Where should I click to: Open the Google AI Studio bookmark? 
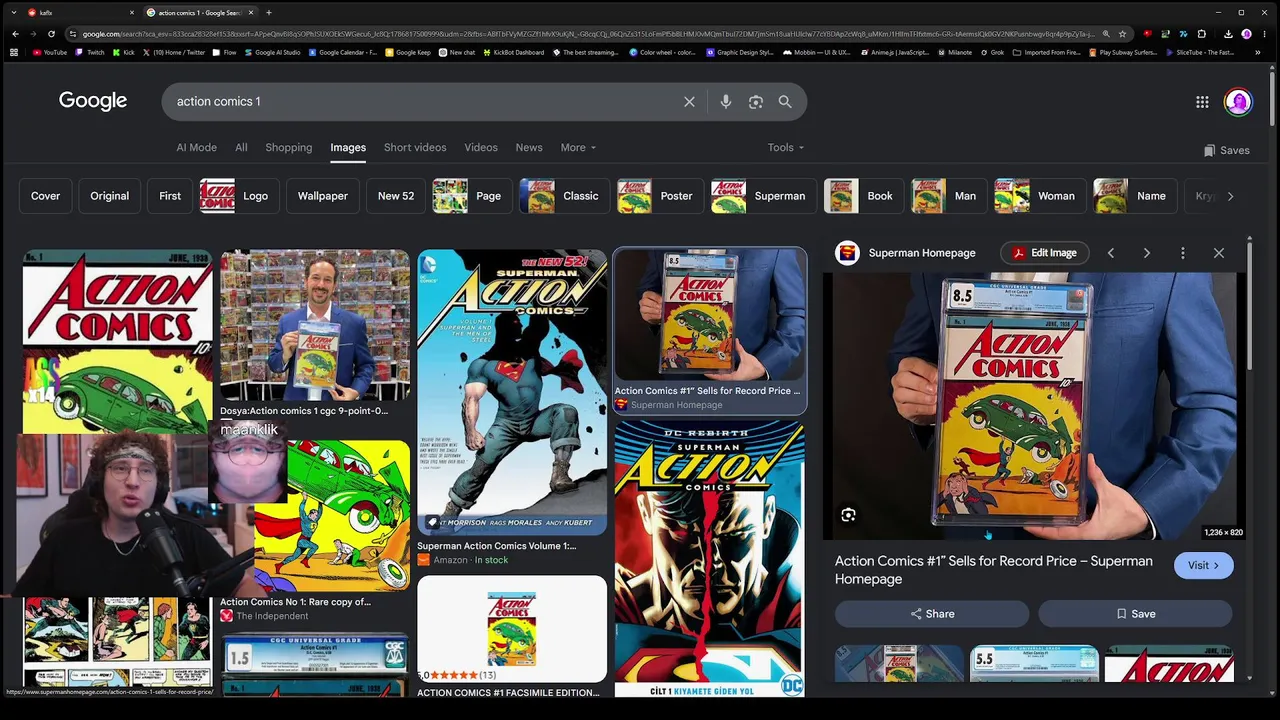coord(273,52)
